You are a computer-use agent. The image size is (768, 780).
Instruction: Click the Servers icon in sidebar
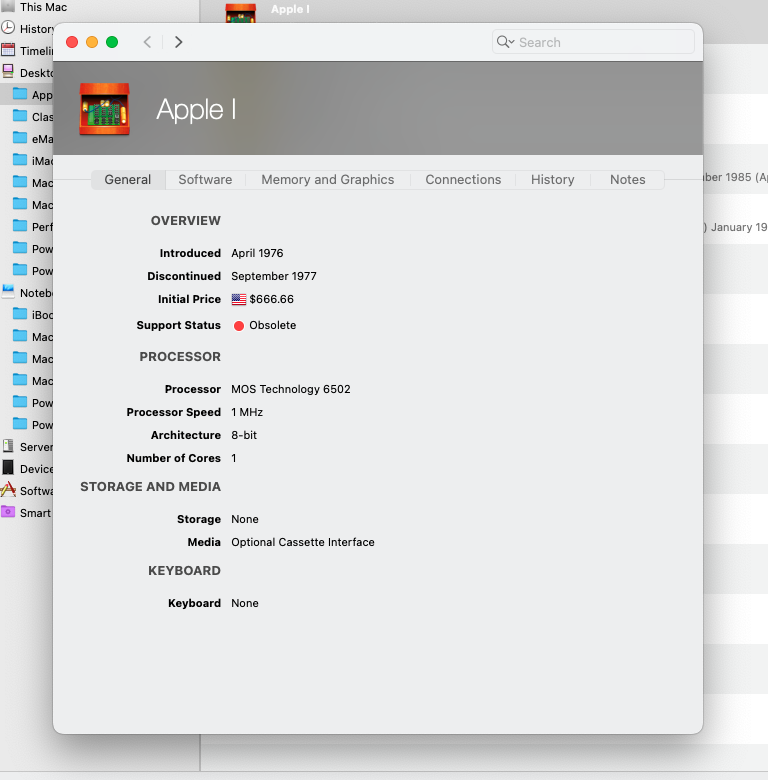click(x=8, y=446)
